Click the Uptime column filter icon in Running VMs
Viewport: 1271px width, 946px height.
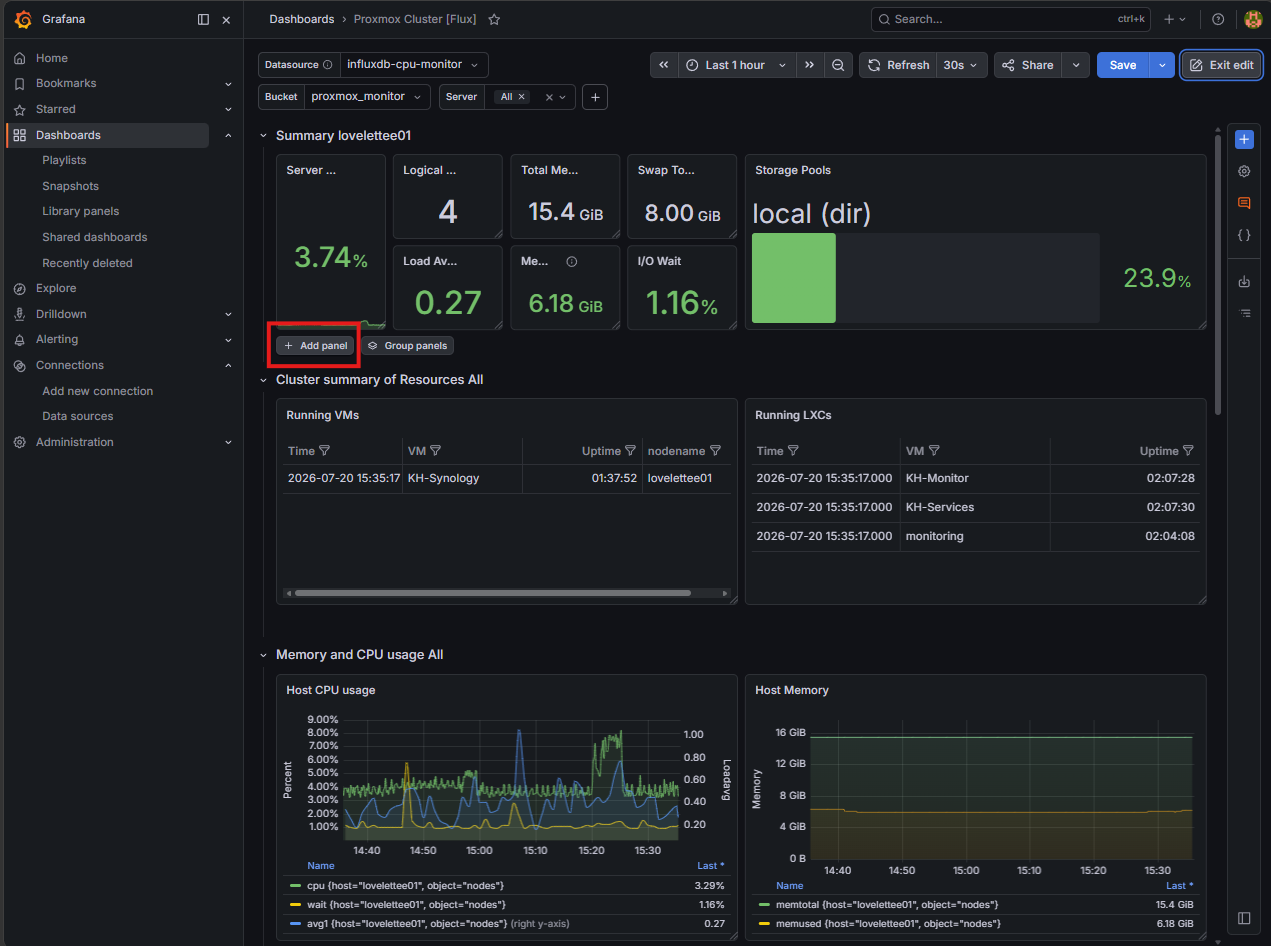click(630, 451)
